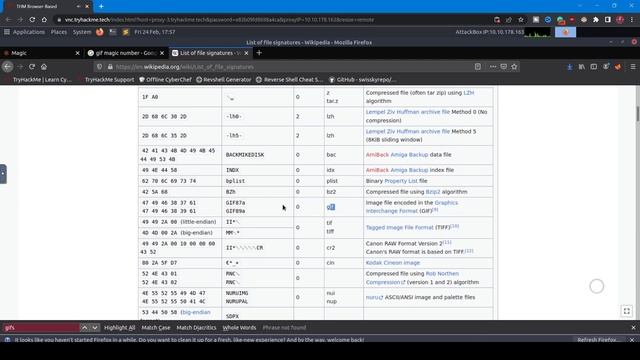Toggle Highlight All in the find bar
The width and height of the screenshot is (640, 360).
pyautogui.click(x=119, y=327)
